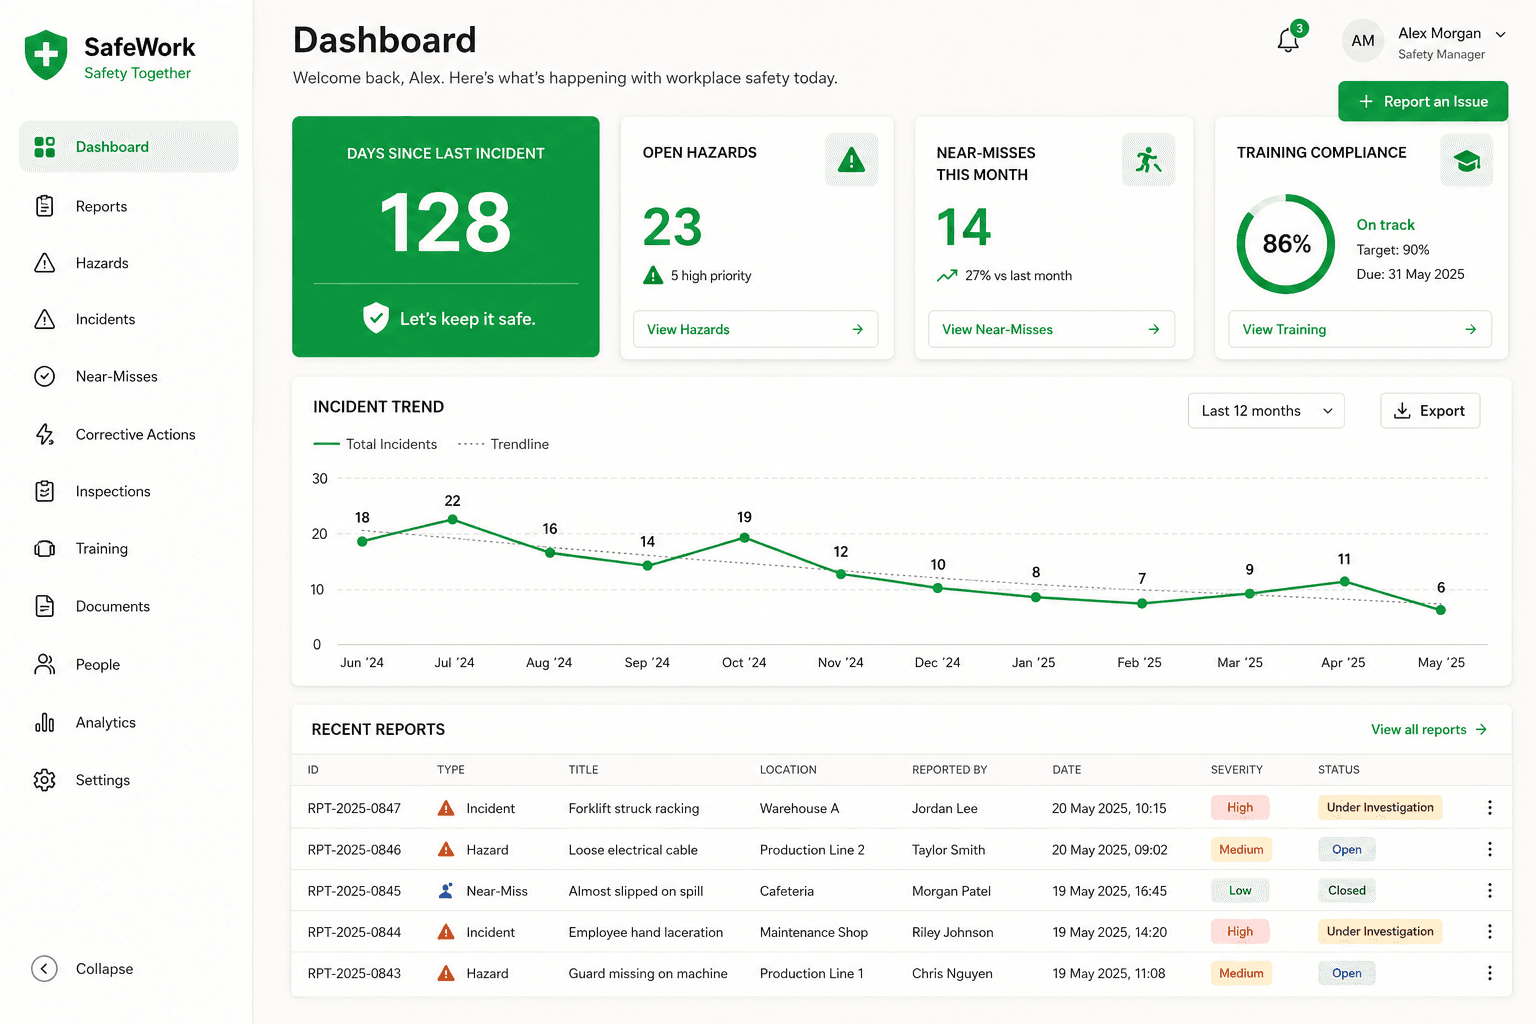
Task: Click the training compliance graduation cap icon
Action: pos(1466,160)
